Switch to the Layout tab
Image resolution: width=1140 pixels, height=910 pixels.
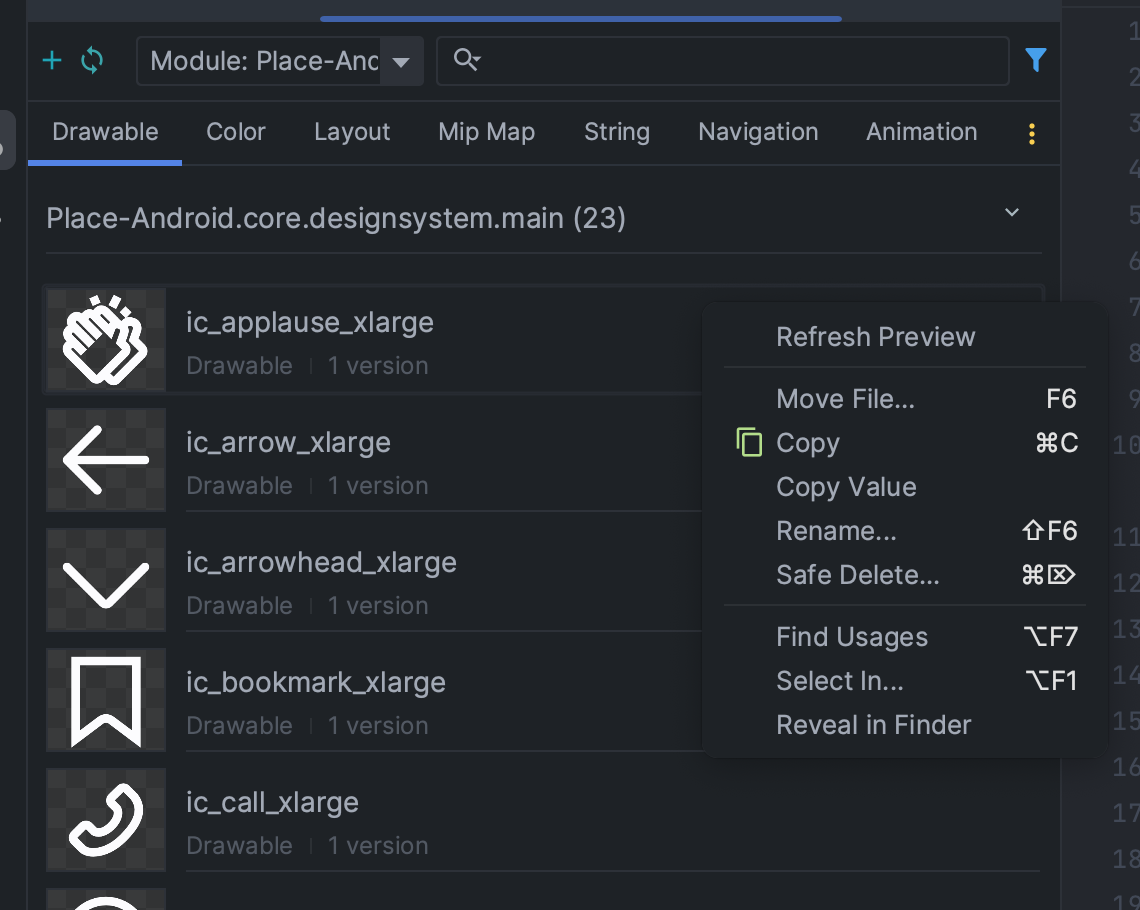click(x=352, y=132)
